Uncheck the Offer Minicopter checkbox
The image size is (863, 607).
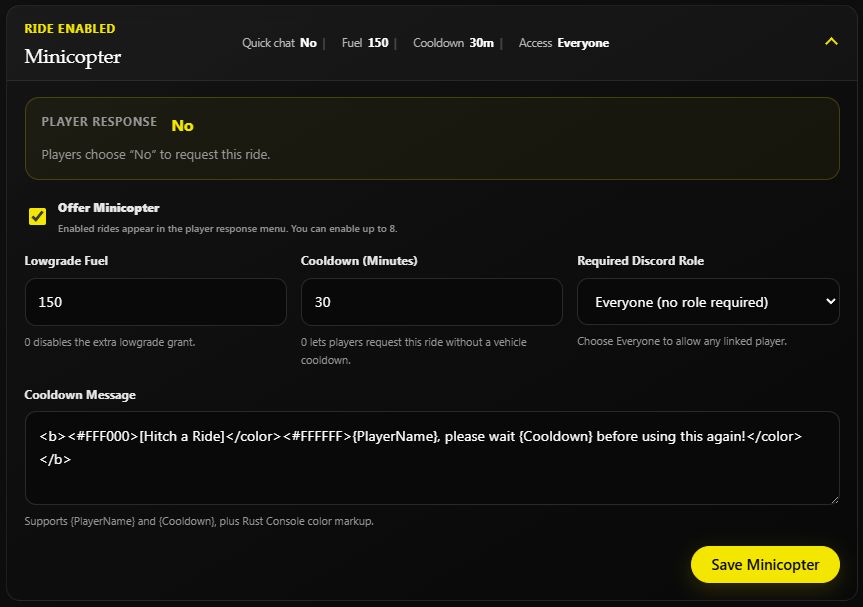[37, 216]
